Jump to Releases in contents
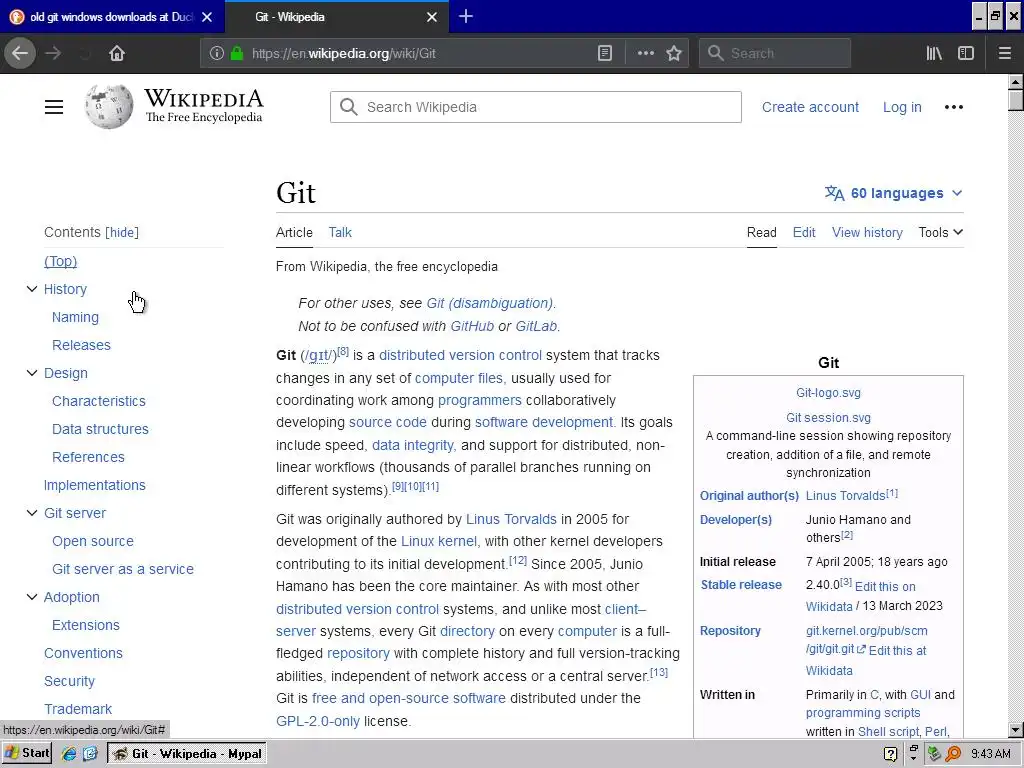Viewport: 1024px width, 768px height. pos(81,345)
